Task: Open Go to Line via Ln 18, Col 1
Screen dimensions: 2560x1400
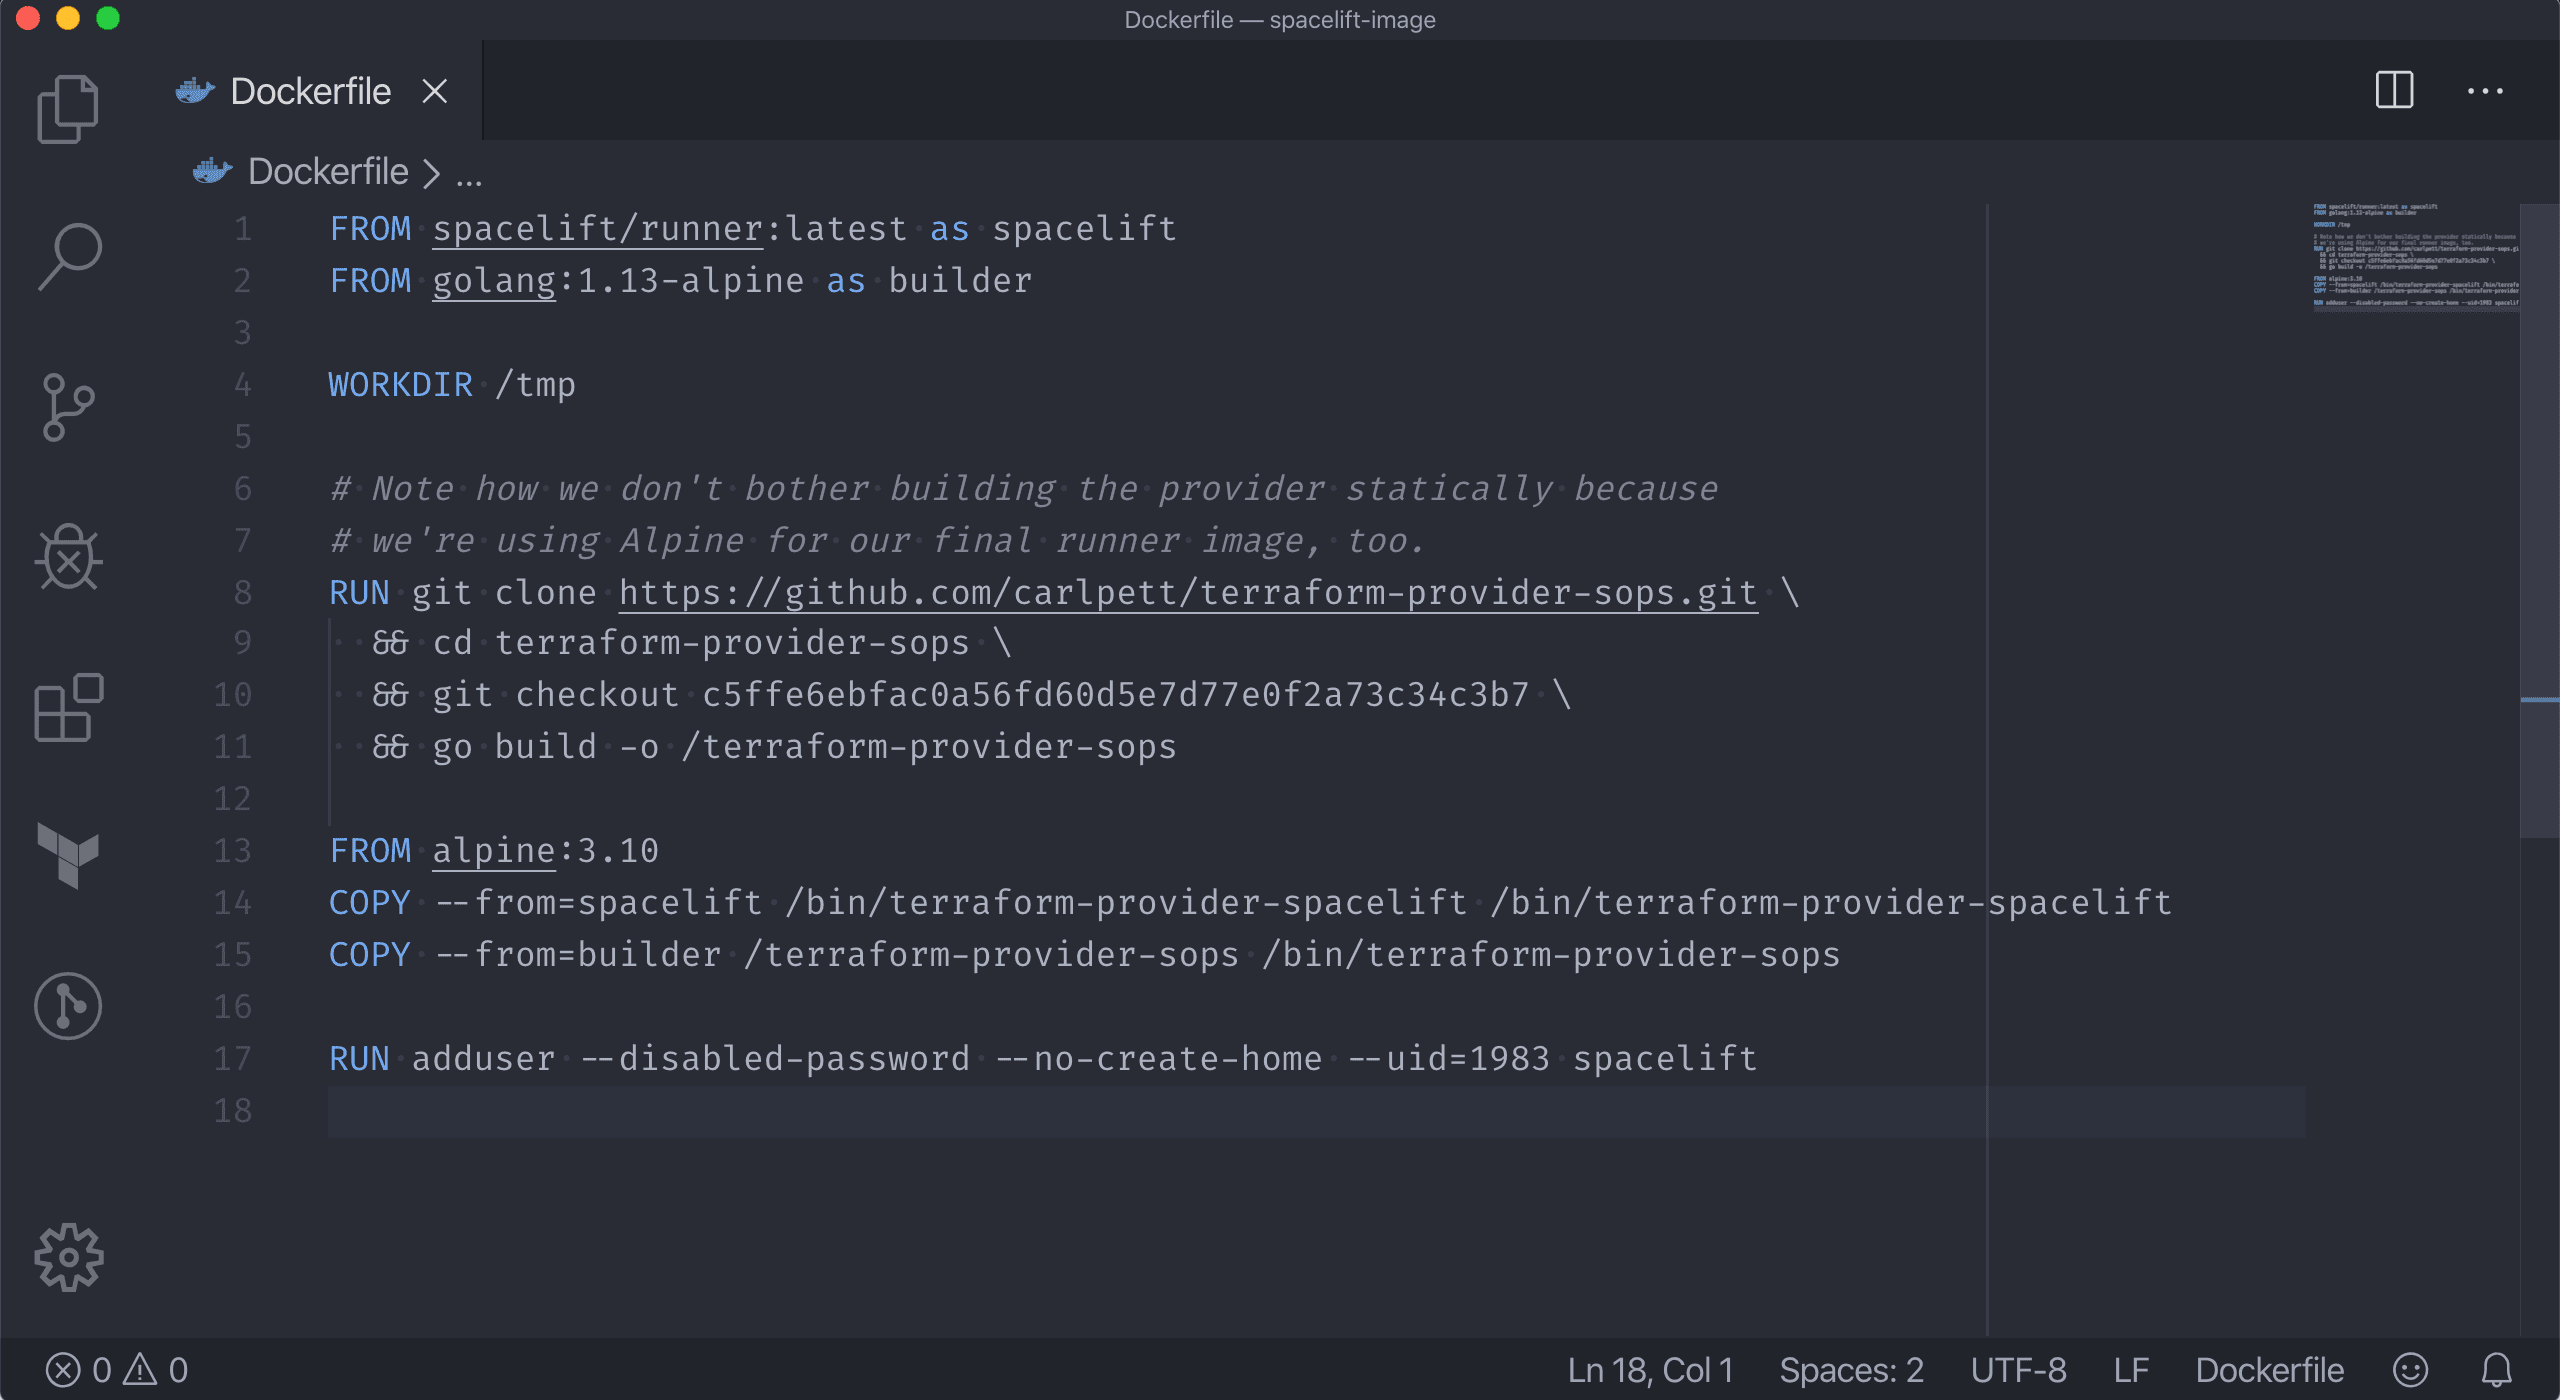Action: tap(1650, 1370)
